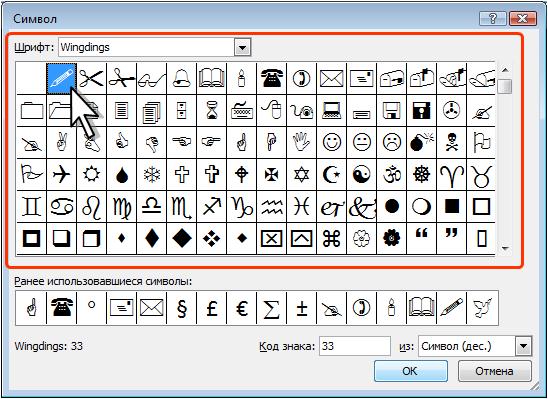Choose the bomb symbol

tap(421, 143)
